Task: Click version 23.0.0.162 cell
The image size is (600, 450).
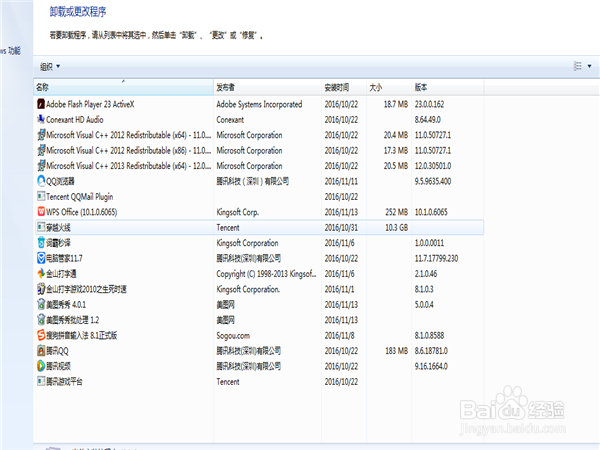Action: tap(429, 104)
